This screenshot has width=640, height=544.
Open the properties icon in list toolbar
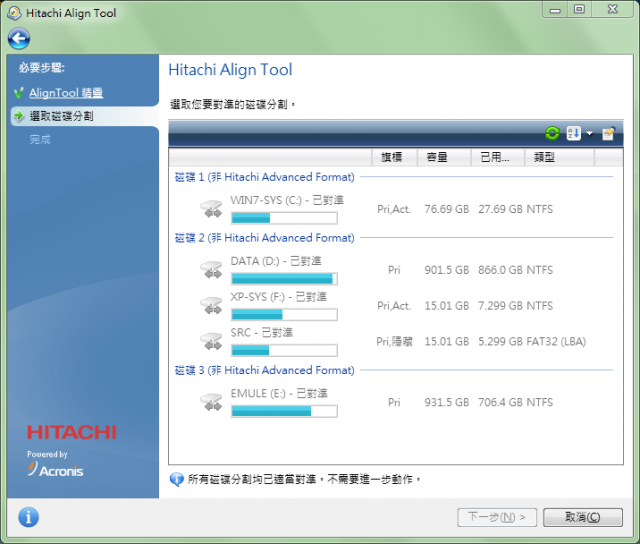(x=608, y=133)
